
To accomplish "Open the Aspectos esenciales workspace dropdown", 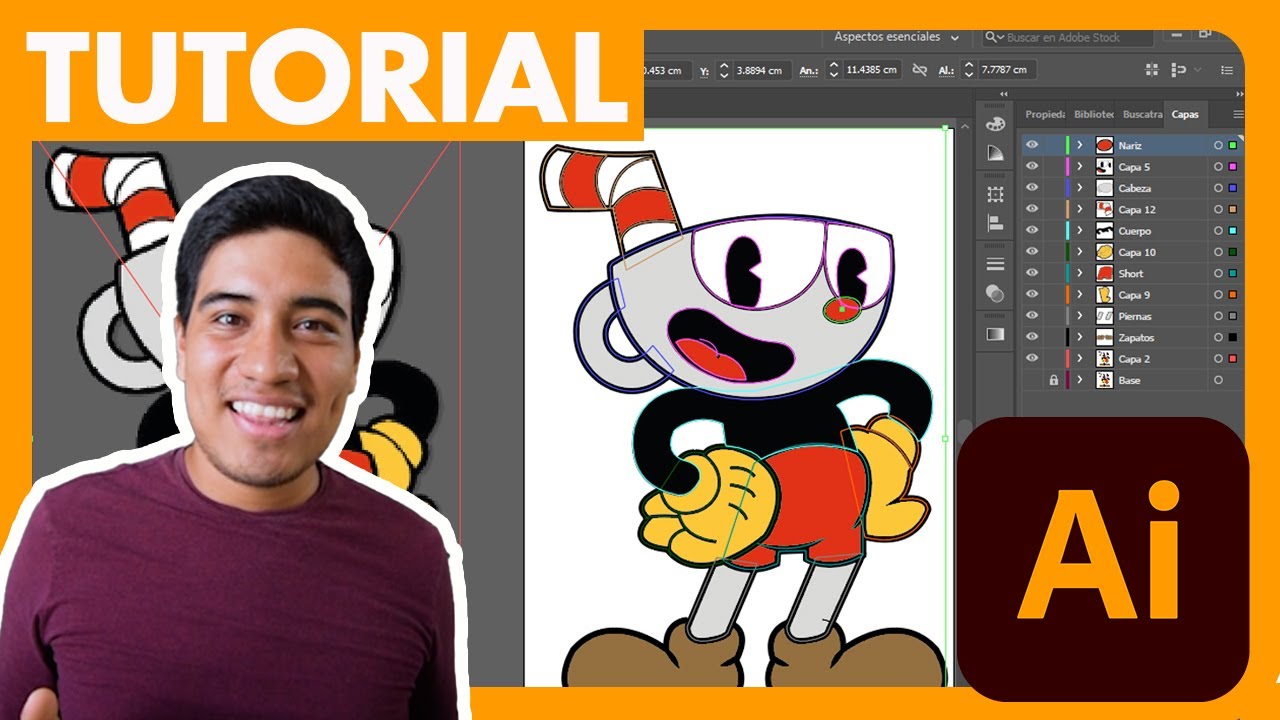I will coord(897,37).
